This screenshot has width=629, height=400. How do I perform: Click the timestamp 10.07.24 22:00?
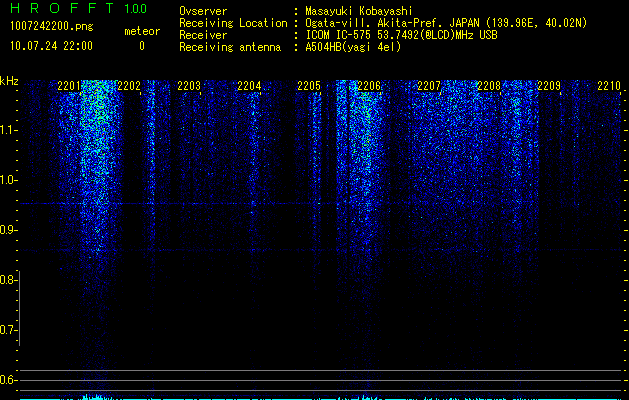pos(51,46)
